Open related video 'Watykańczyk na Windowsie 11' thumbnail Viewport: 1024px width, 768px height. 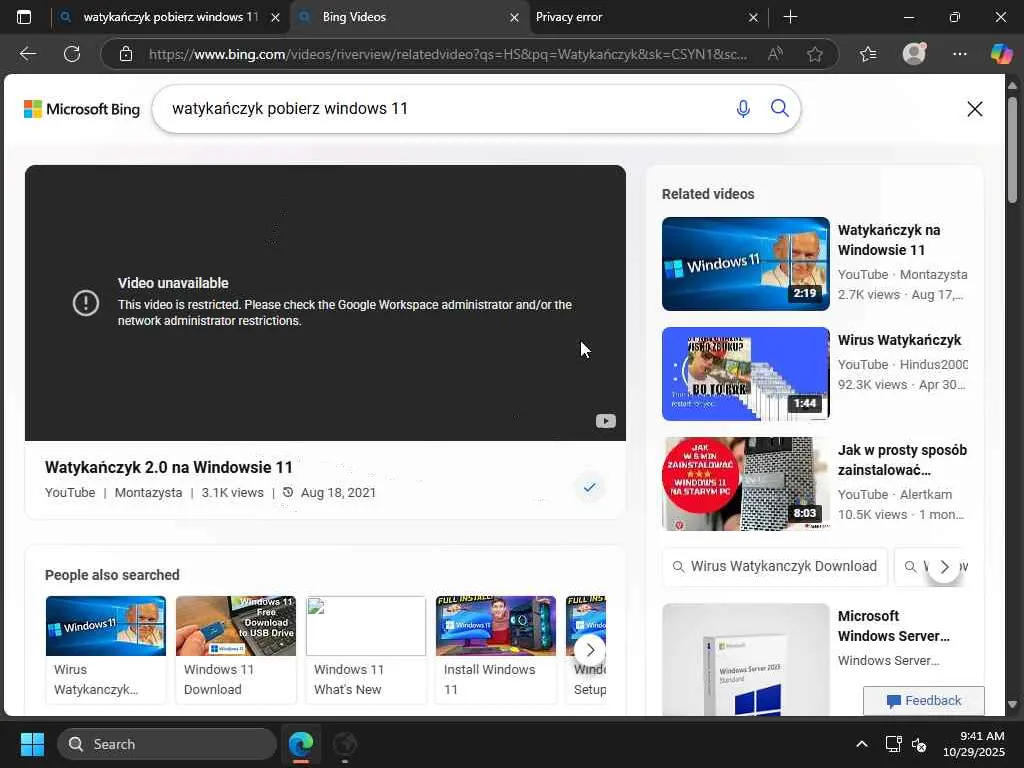point(745,264)
